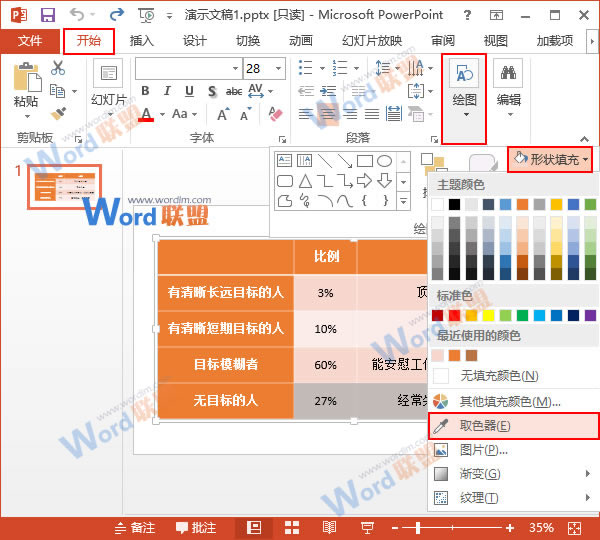
Task: Switch to slide sorter view icon
Action: (292, 528)
